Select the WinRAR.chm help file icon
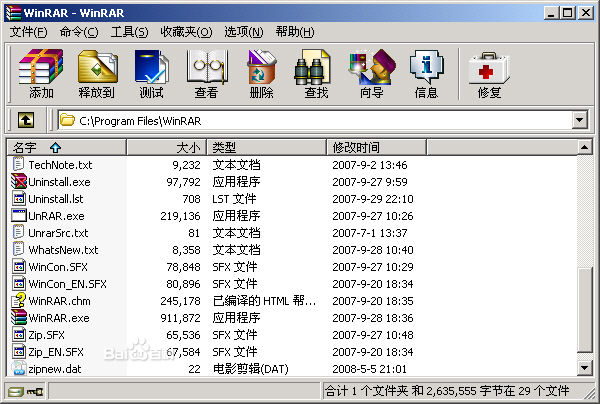 (x=19, y=301)
